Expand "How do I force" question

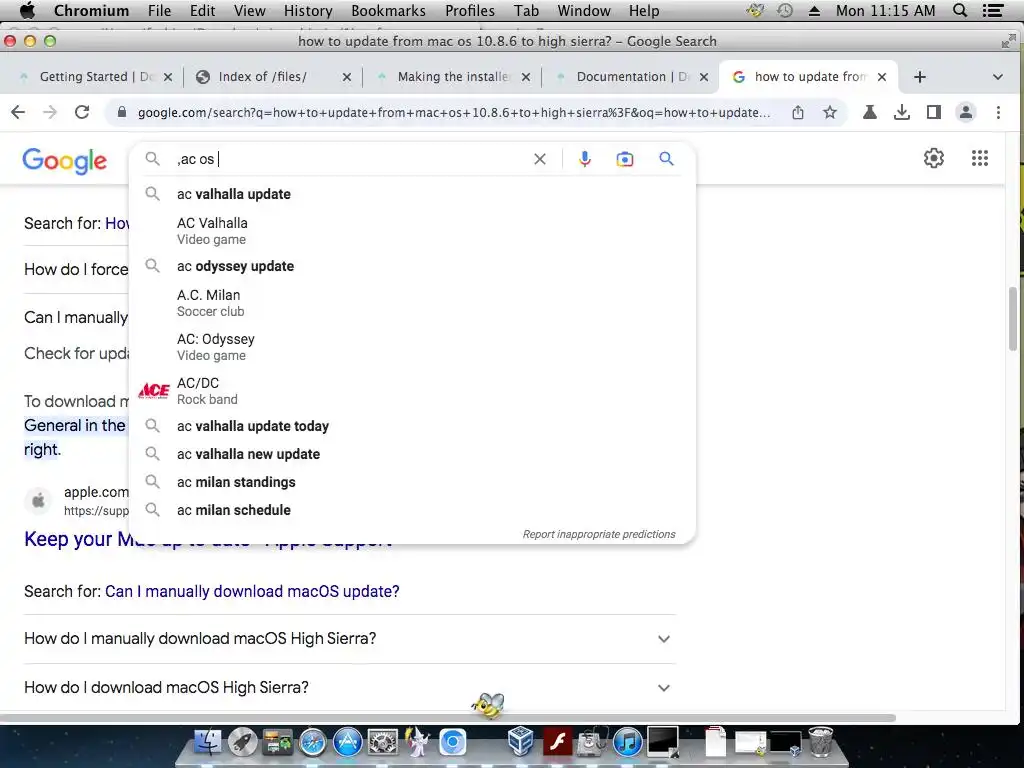(76, 270)
